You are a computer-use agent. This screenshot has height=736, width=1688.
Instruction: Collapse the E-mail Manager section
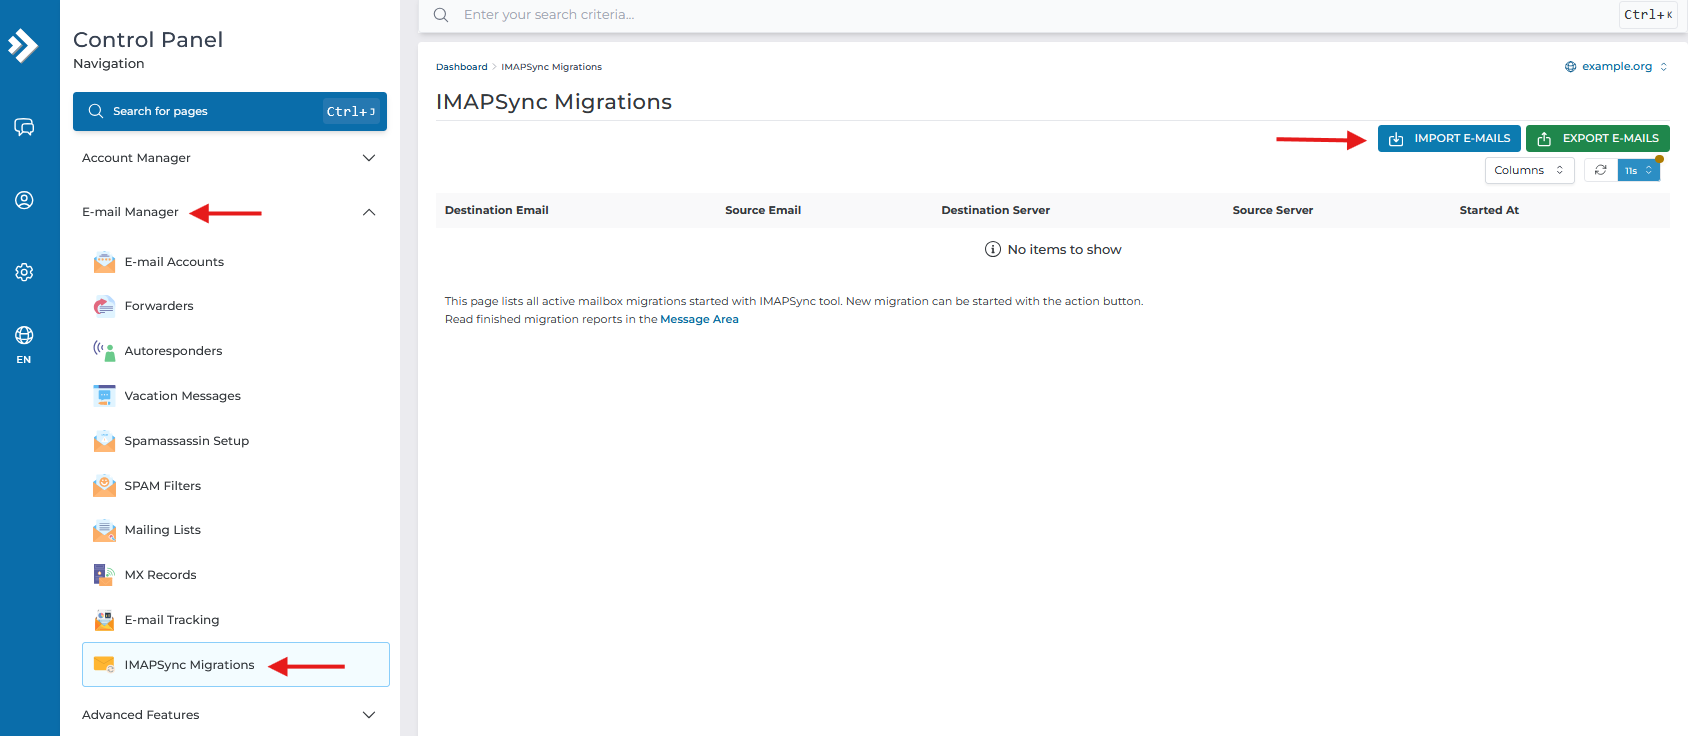coord(368,212)
